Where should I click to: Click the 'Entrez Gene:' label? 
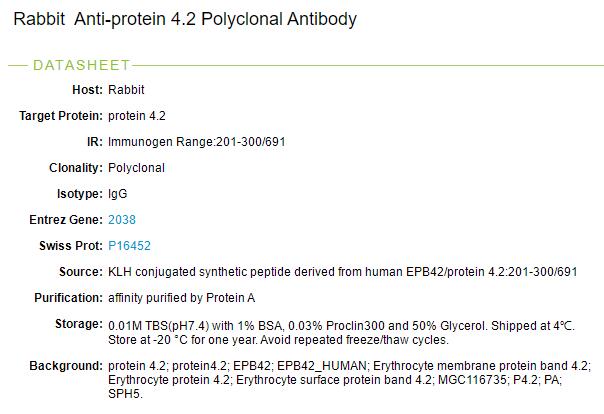(65, 219)
